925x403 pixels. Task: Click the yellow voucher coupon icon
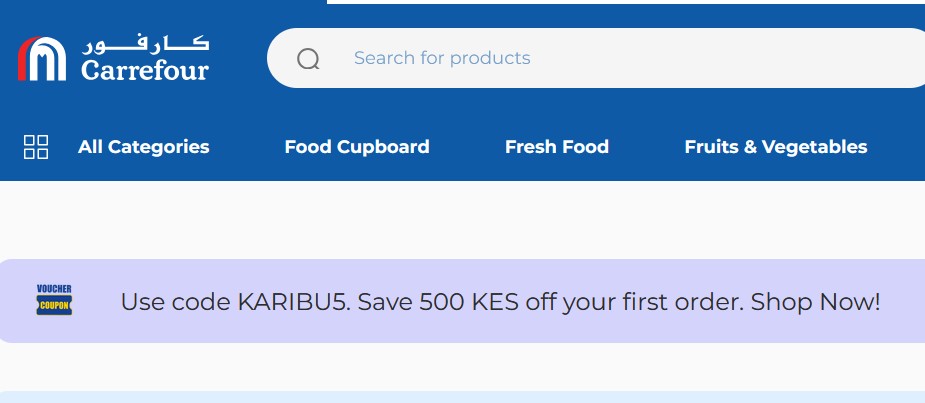coord(54,305)
